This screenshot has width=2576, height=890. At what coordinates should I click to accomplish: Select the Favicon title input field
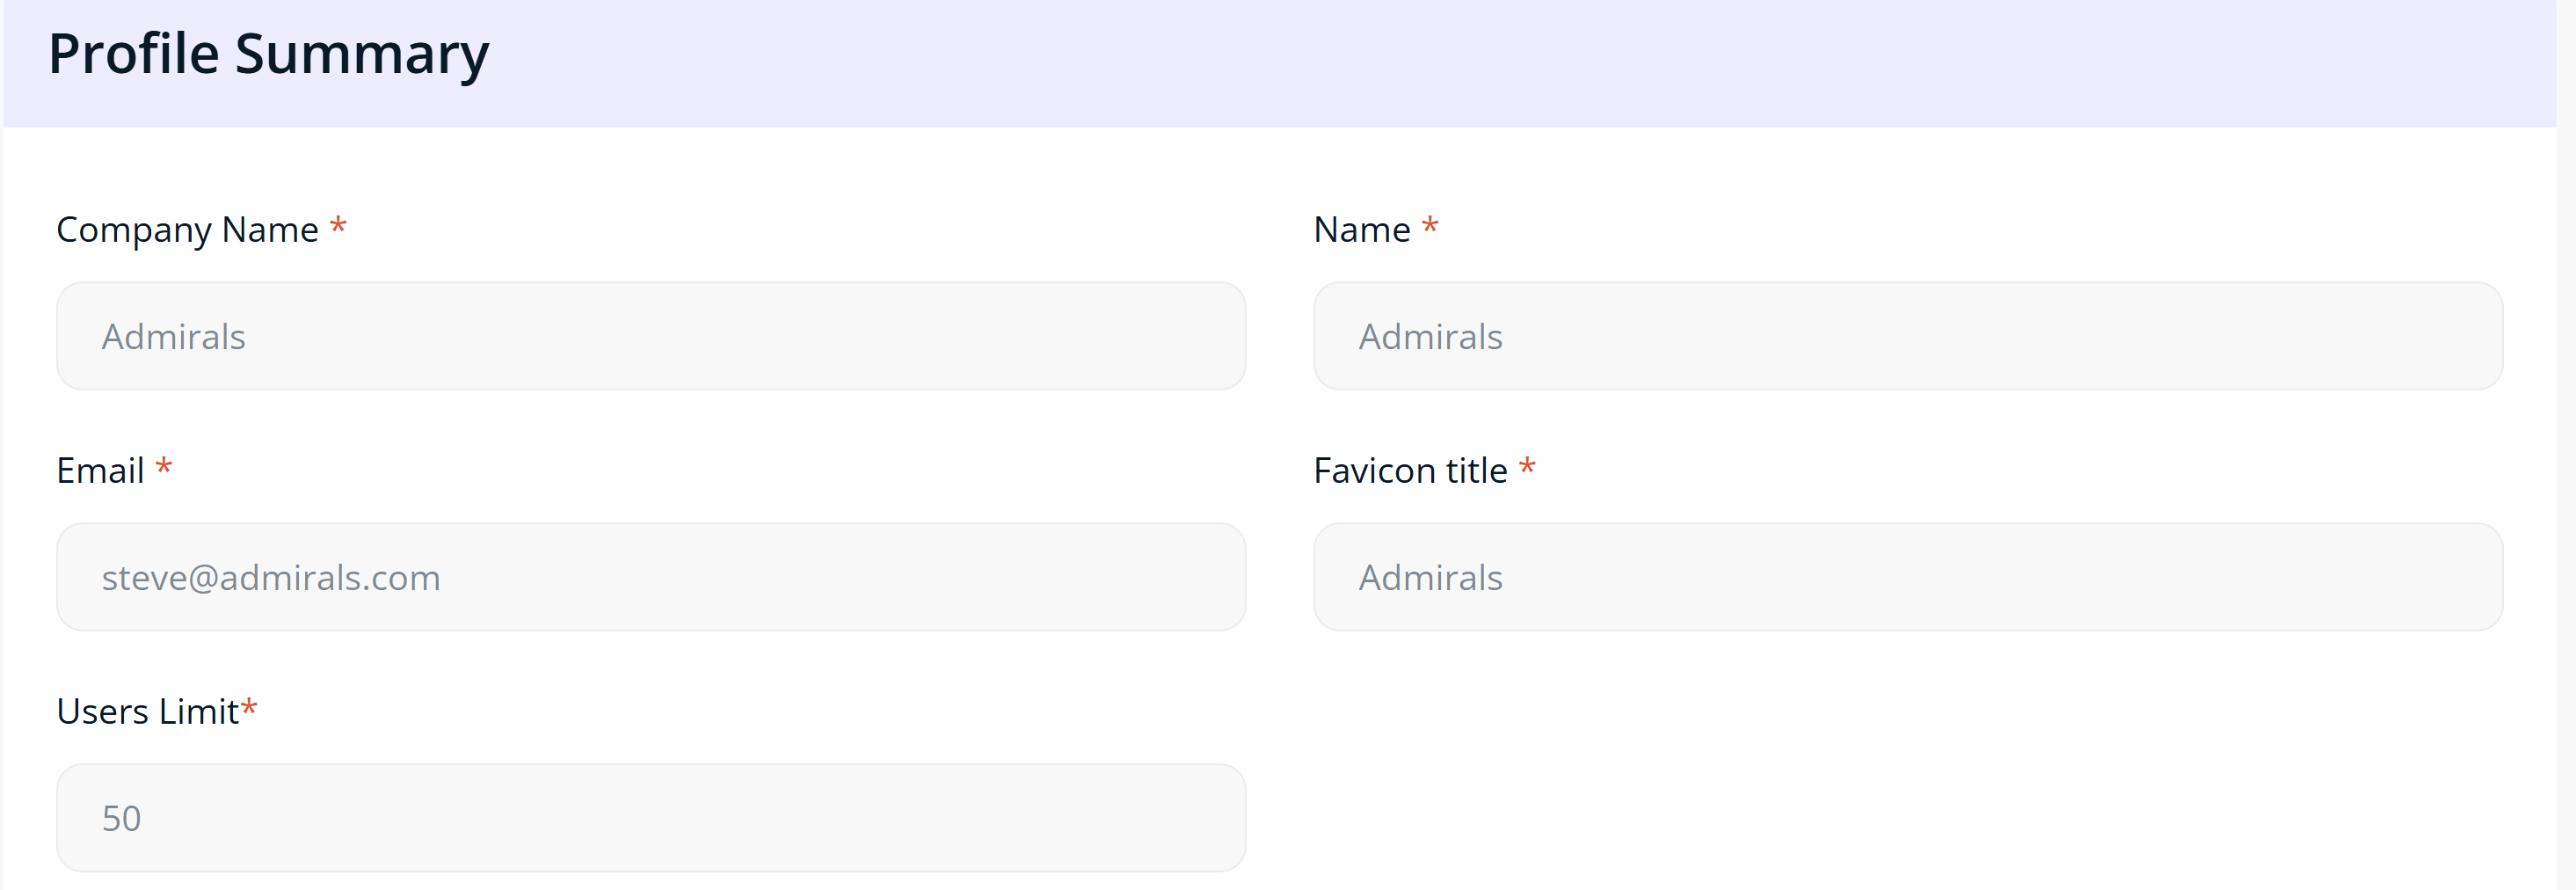click(1907, 577)
